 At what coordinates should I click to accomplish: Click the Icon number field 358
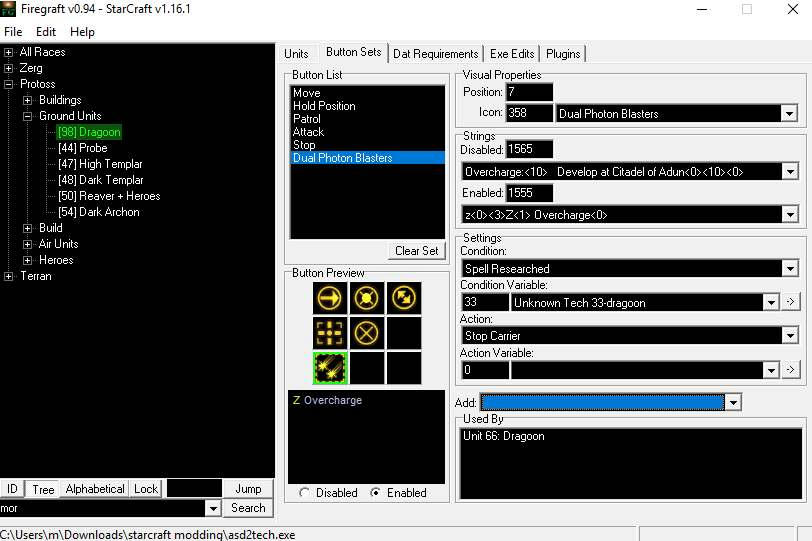[x=529, y=113]
